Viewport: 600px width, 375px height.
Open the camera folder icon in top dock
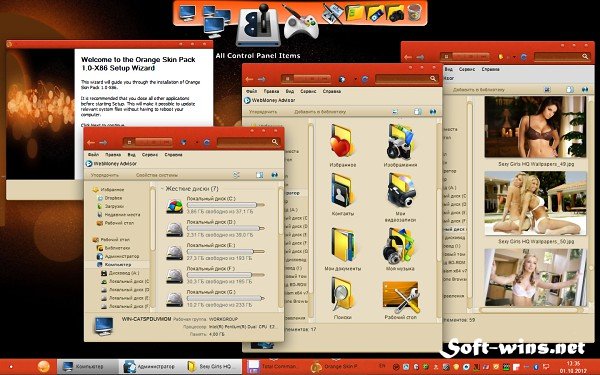pos(395,13)
